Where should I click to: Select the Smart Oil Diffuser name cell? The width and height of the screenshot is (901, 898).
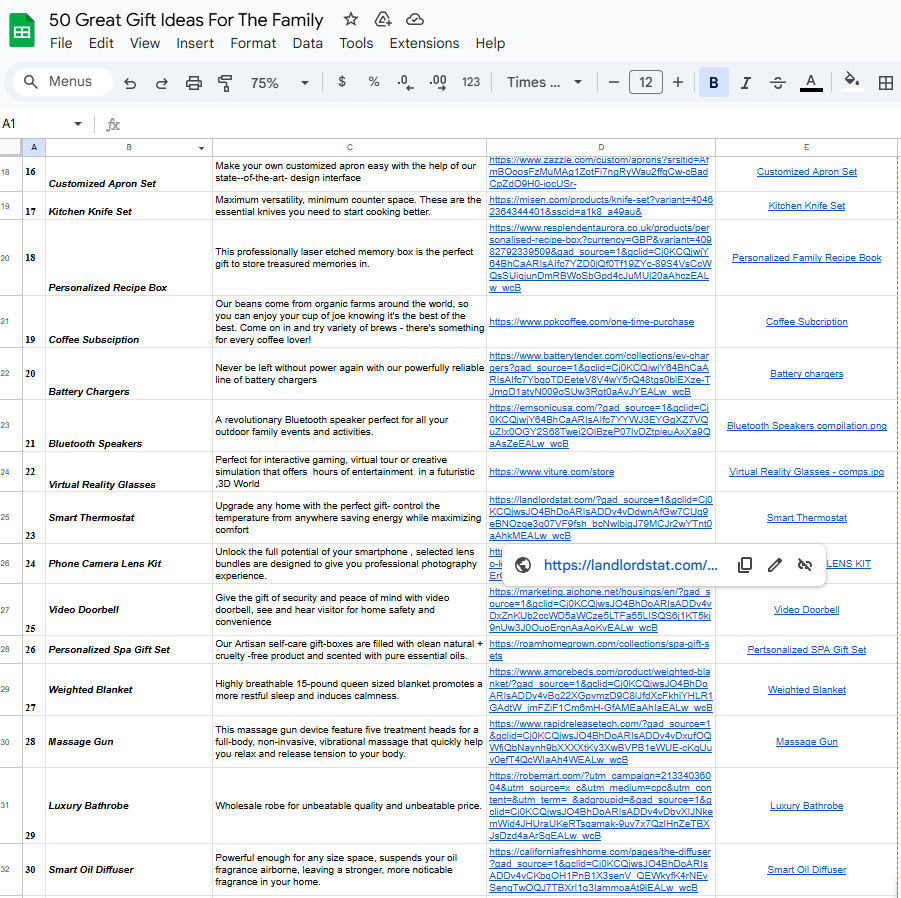tap(129, 869)
